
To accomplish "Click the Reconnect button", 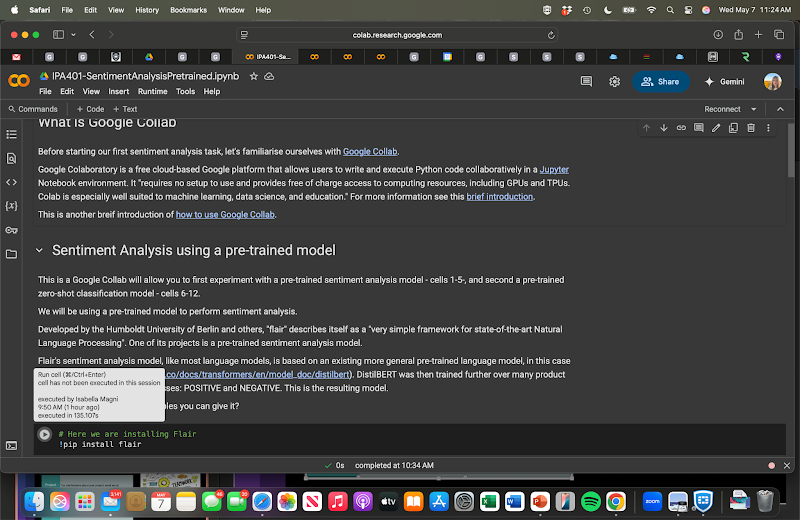I will pyautogui.click(x=722, y=109).
